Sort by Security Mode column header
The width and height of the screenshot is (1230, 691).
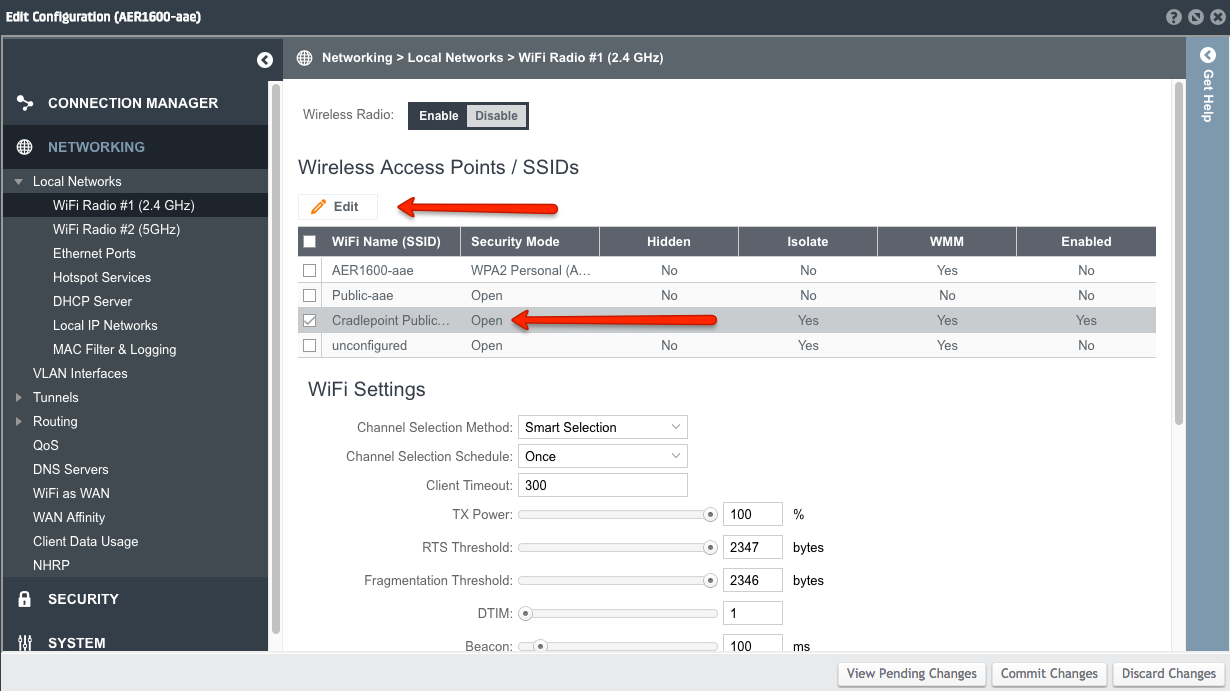point(530,241)
